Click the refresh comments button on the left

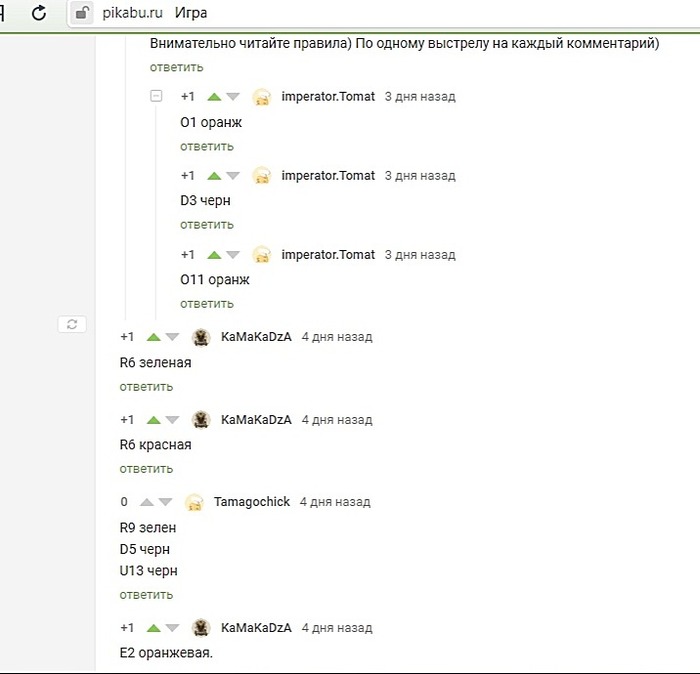pos(71,324)
